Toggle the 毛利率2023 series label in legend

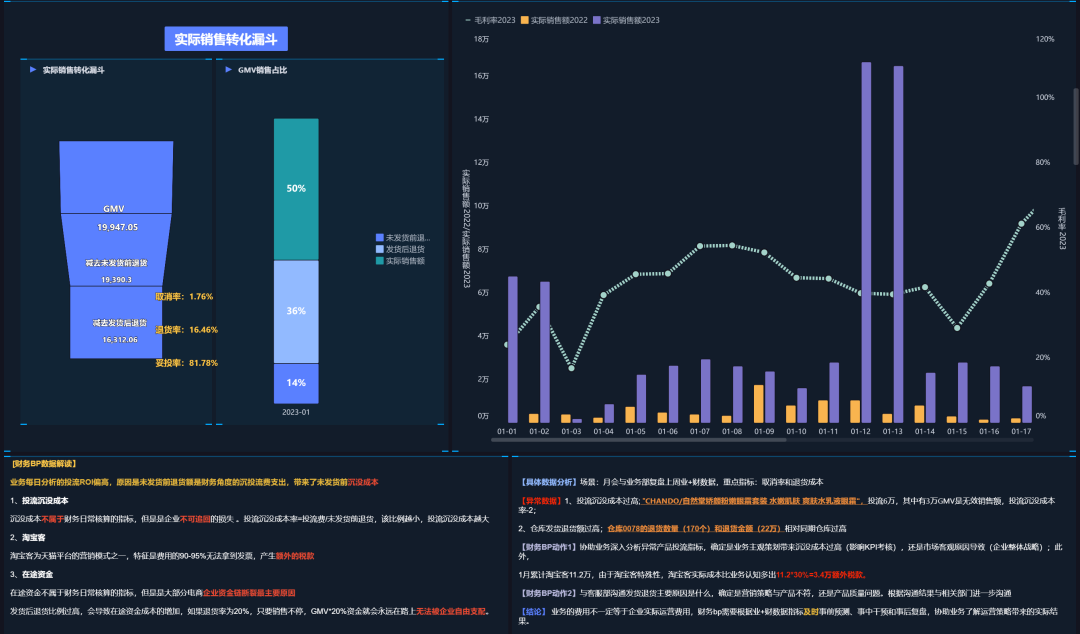[x=495, y=20]
